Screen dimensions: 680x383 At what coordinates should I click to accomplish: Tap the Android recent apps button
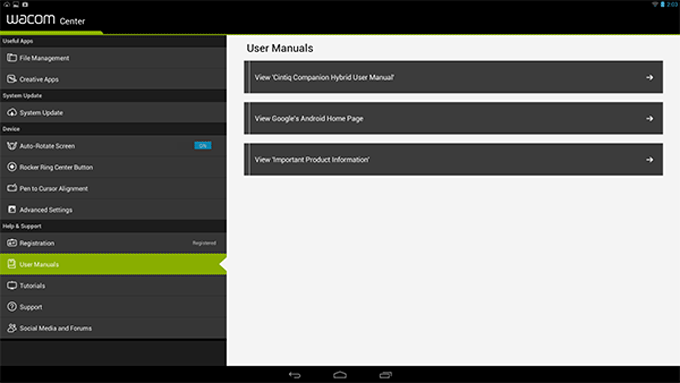386,375
